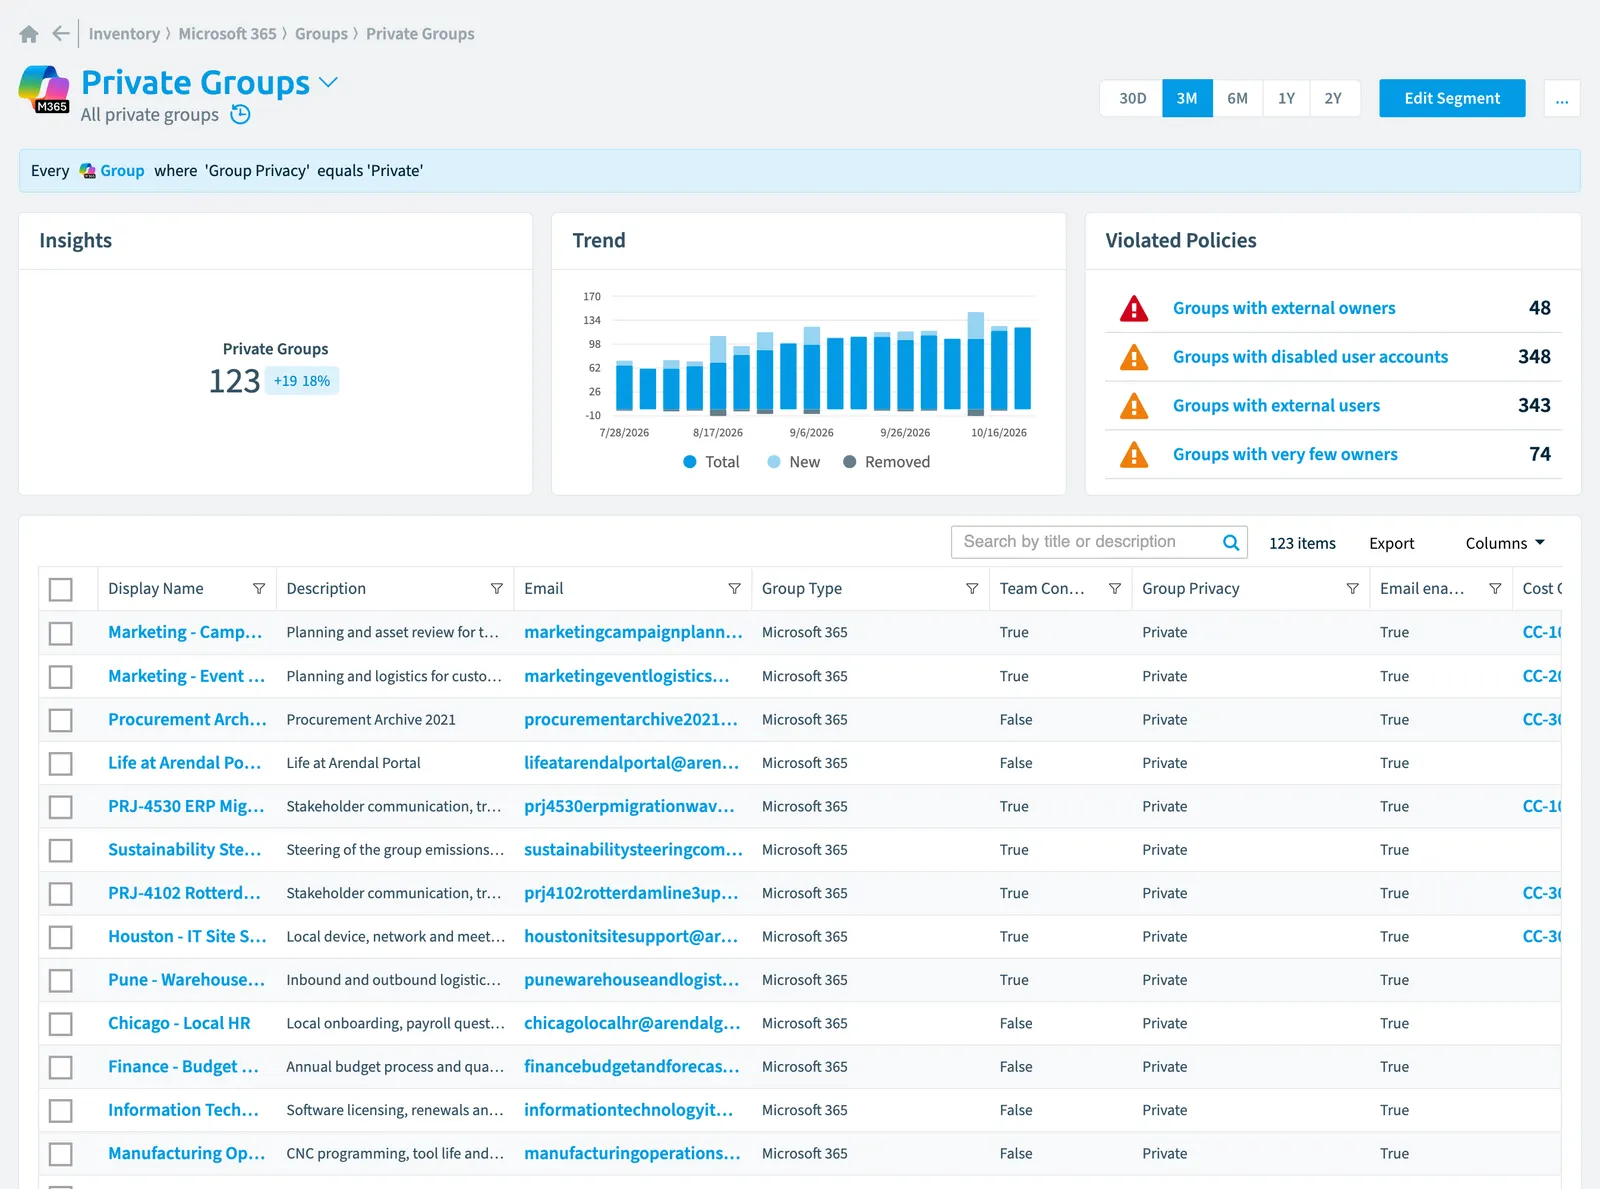Click the M365 product logo
This screenshot has width=1600, height=1189.
(x=44, y=90)
